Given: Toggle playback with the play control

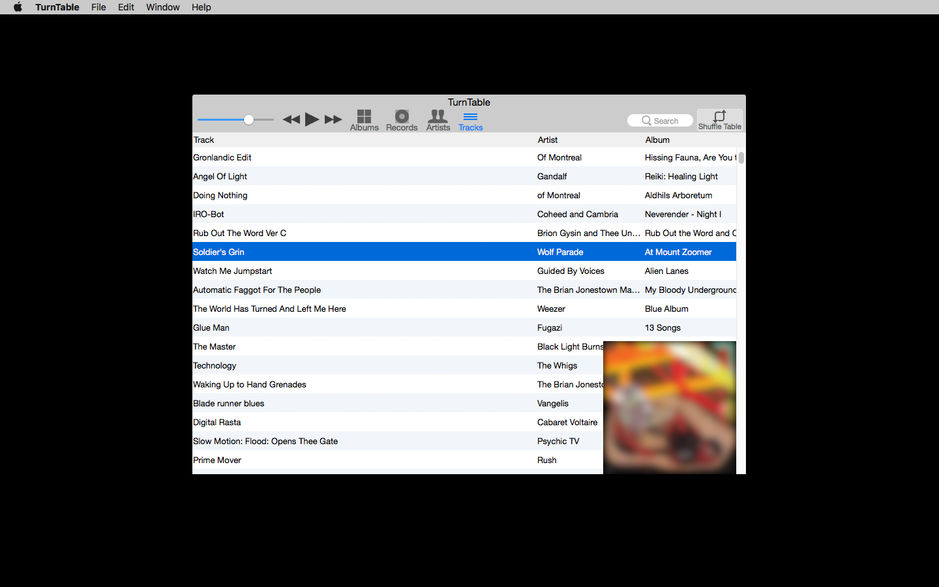Looking at the screenshot, I should [x=313, y=117].
